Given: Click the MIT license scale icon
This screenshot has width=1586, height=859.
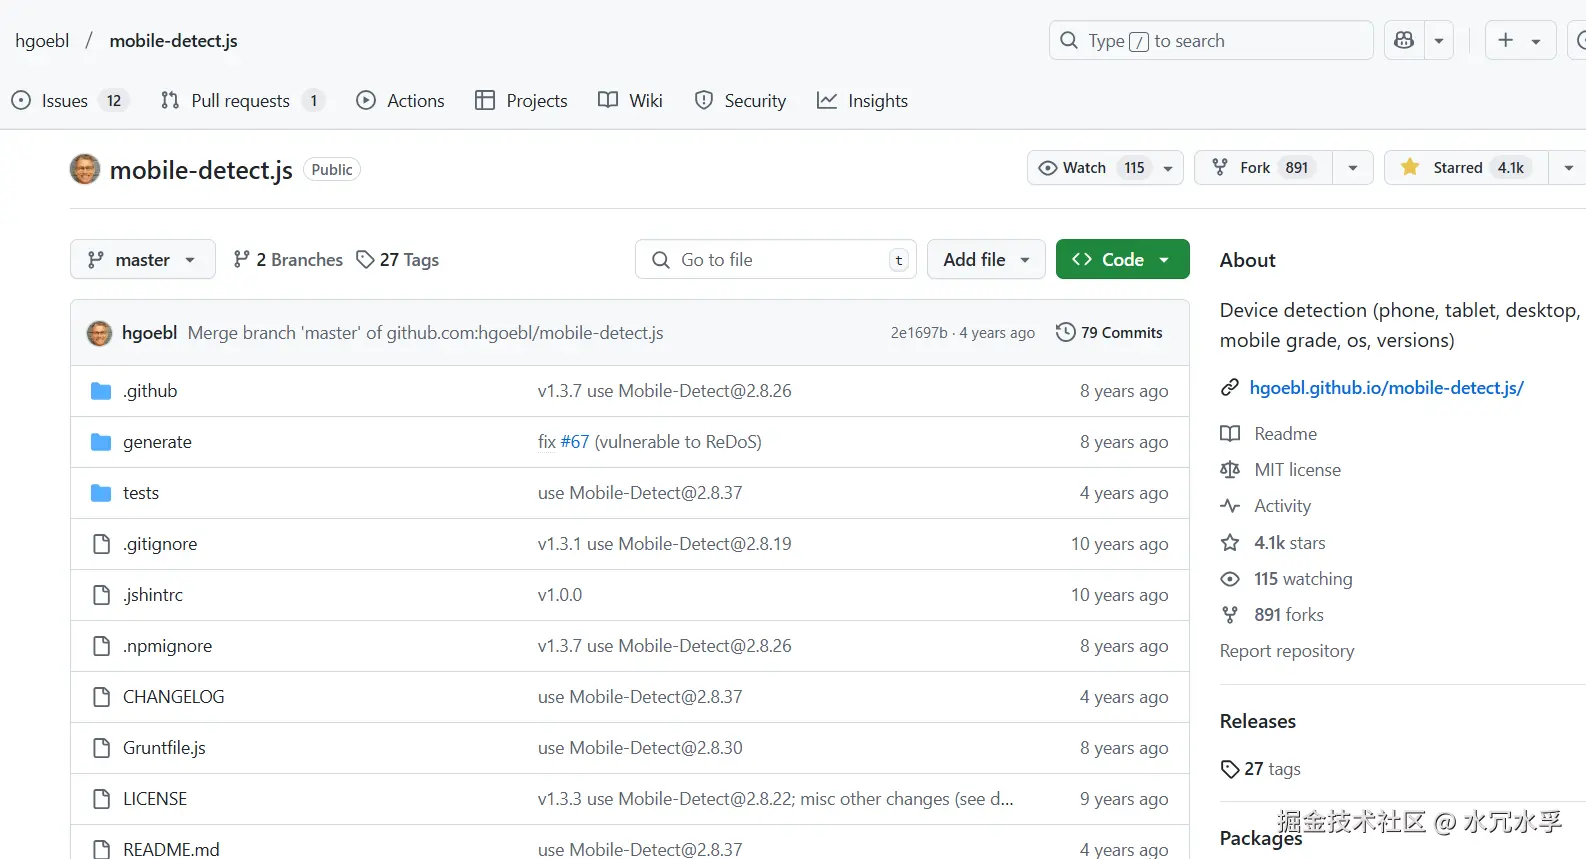Looking at the screenshot, I should pyautogui.click(x=1230, y=470).
